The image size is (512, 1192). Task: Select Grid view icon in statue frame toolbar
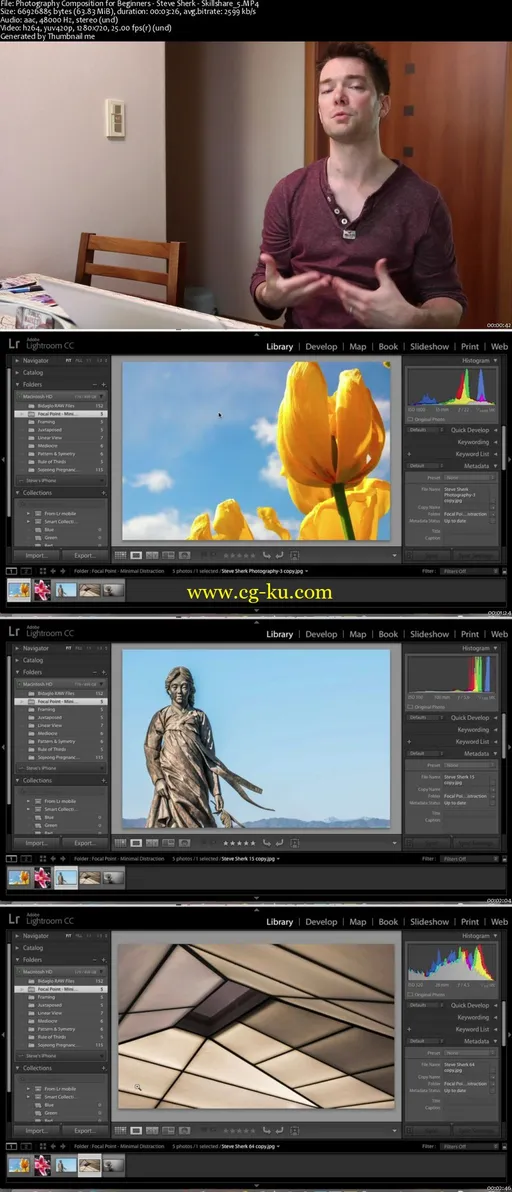[x=120, y=843]
